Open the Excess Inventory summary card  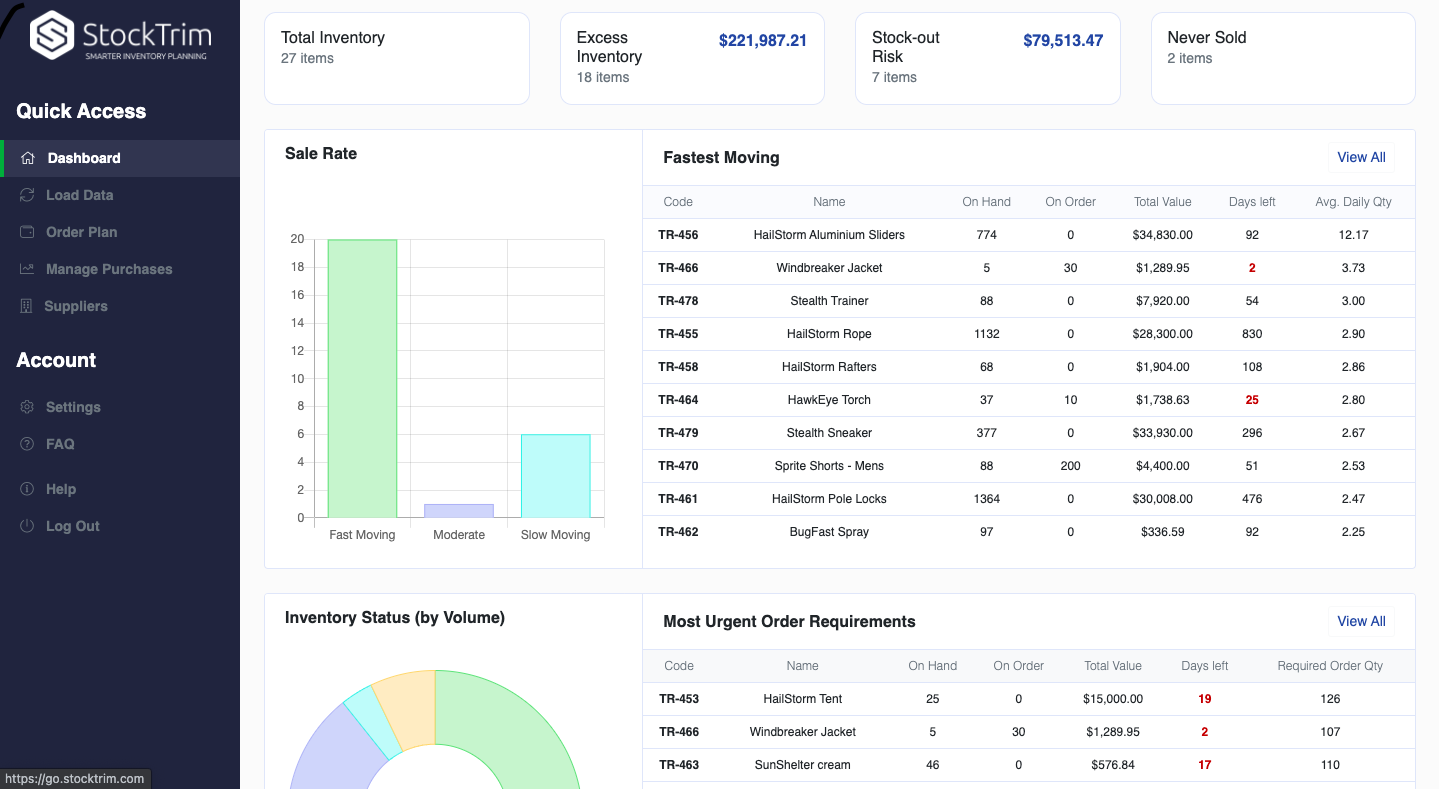point(692,58)
